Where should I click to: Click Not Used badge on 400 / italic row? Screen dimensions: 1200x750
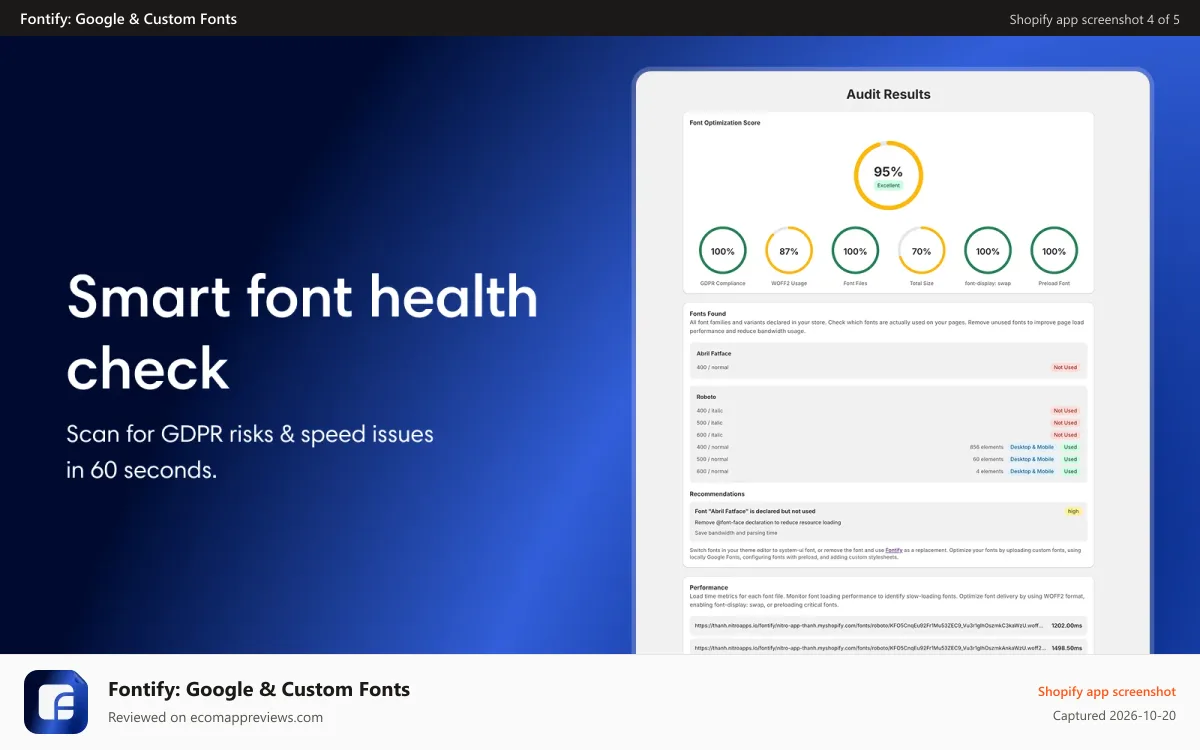[1065, 411]
